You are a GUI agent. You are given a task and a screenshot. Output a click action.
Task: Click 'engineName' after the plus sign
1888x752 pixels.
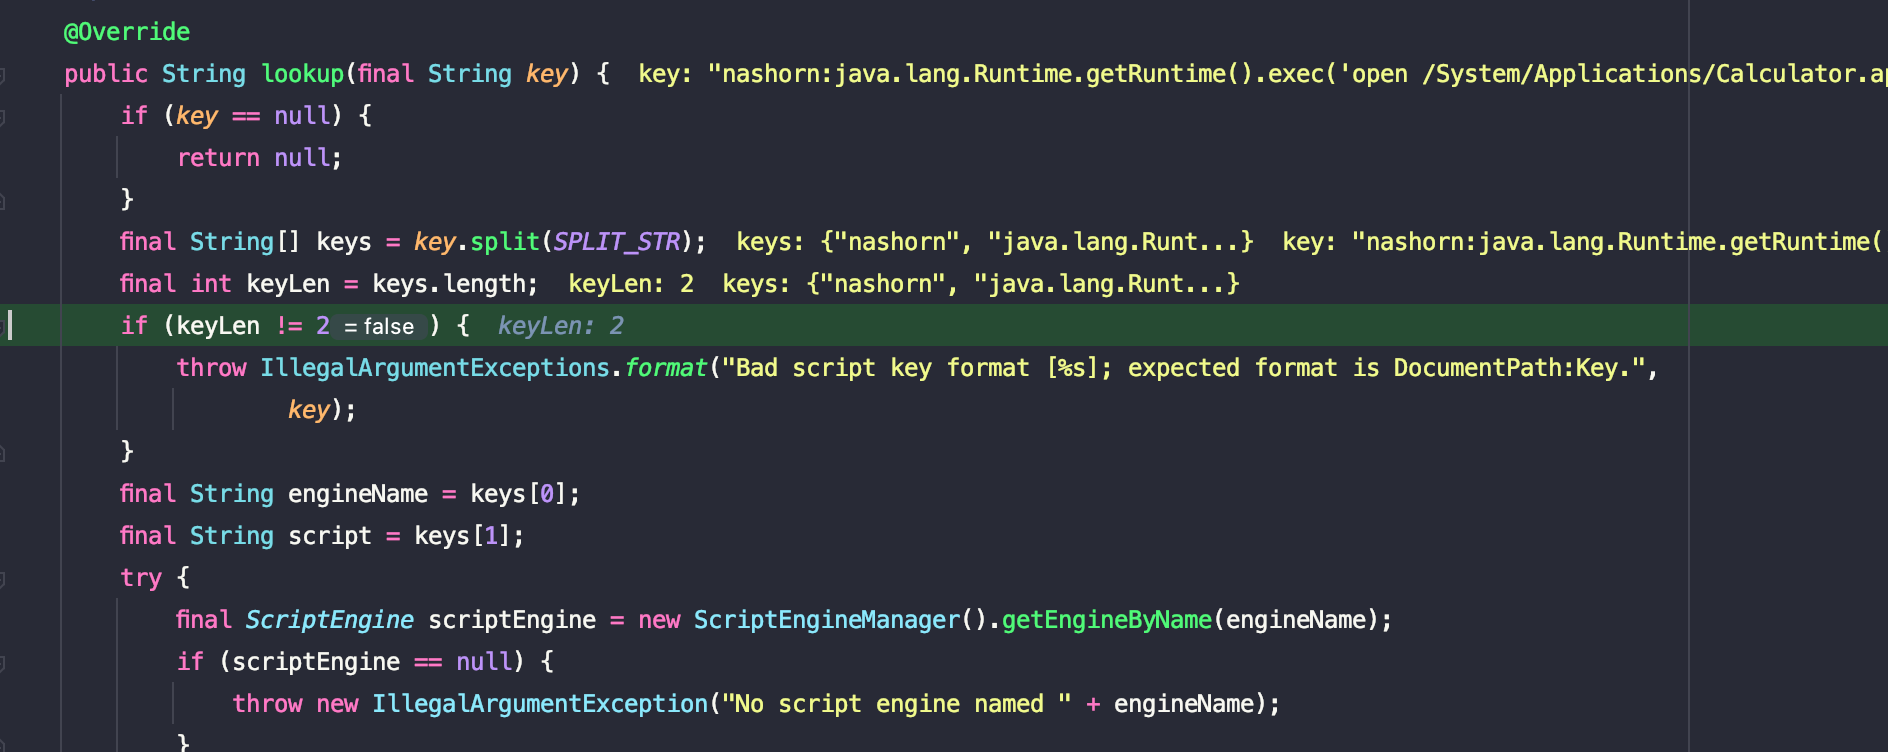coord(1184,704)
